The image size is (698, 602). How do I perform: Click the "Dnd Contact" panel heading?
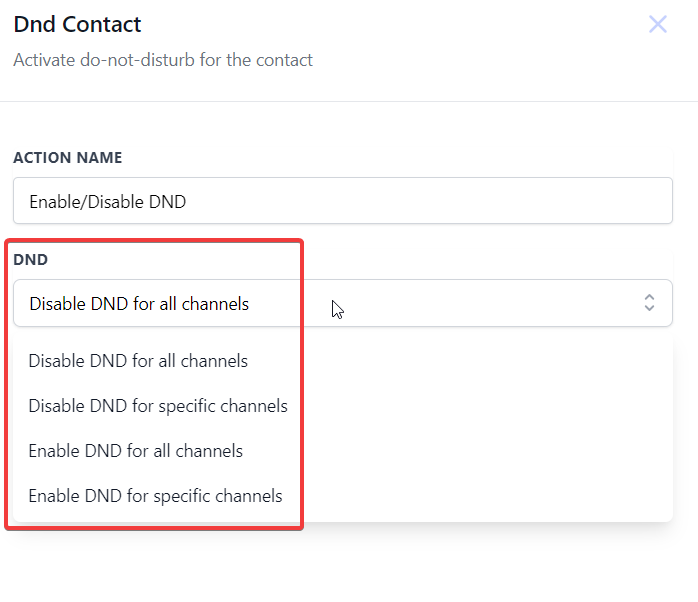(x=78, y=25)
